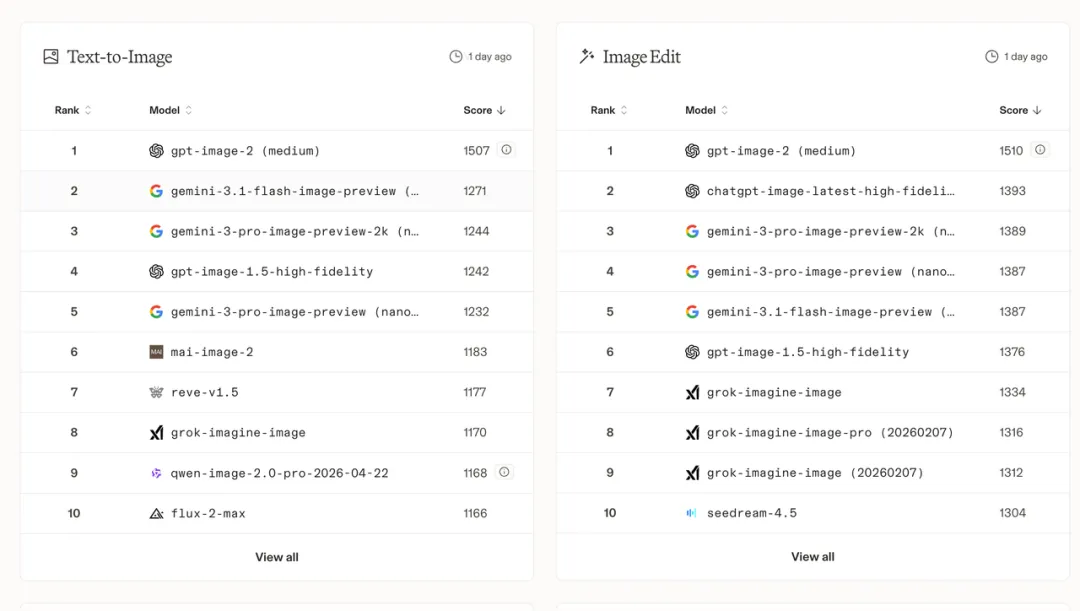Sort Image Edit table by Rank

click(x=609, y=110)
